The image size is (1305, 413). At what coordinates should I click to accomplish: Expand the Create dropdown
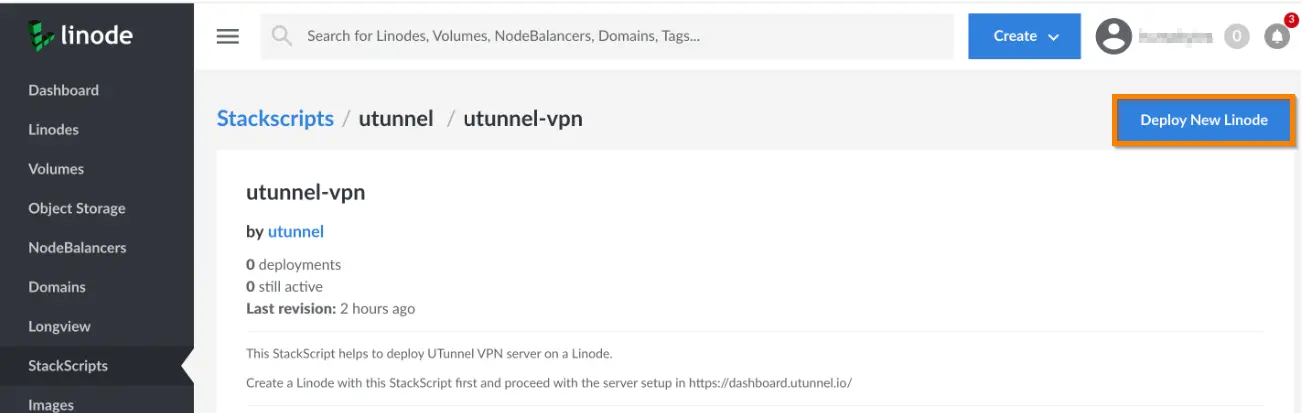pos(1025,36)
